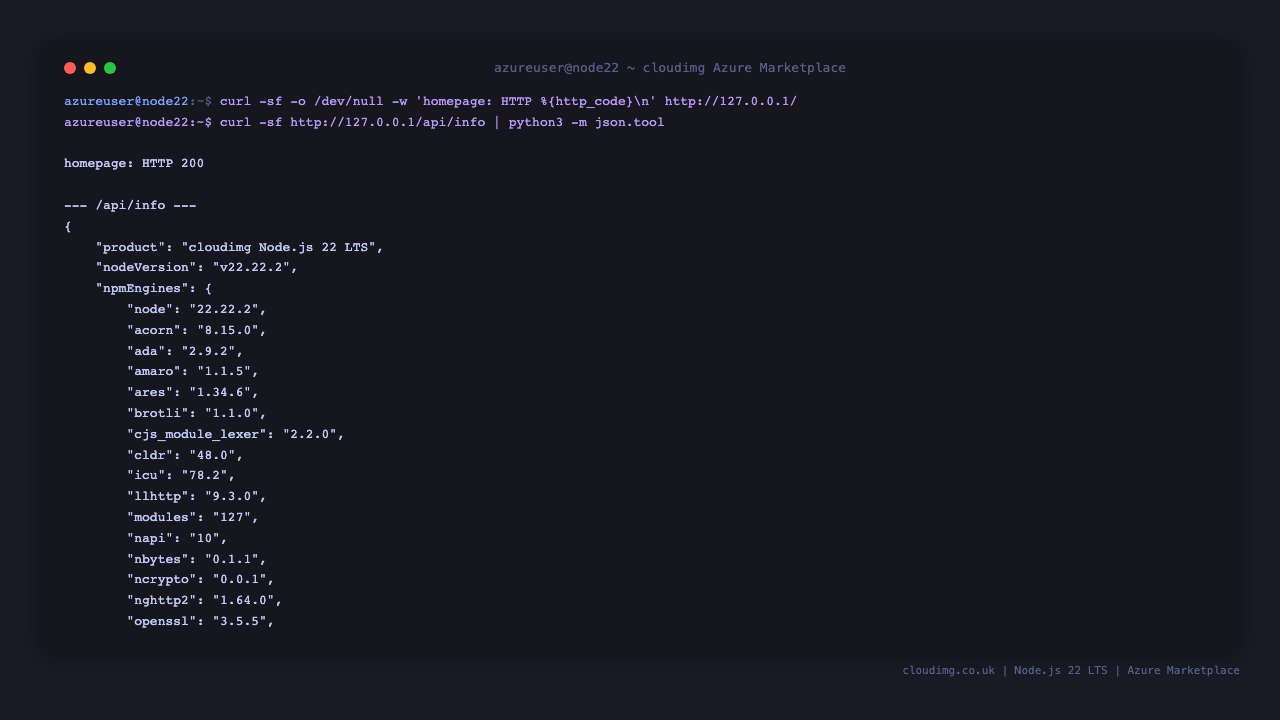Click the red close window dot

point(70,68)
